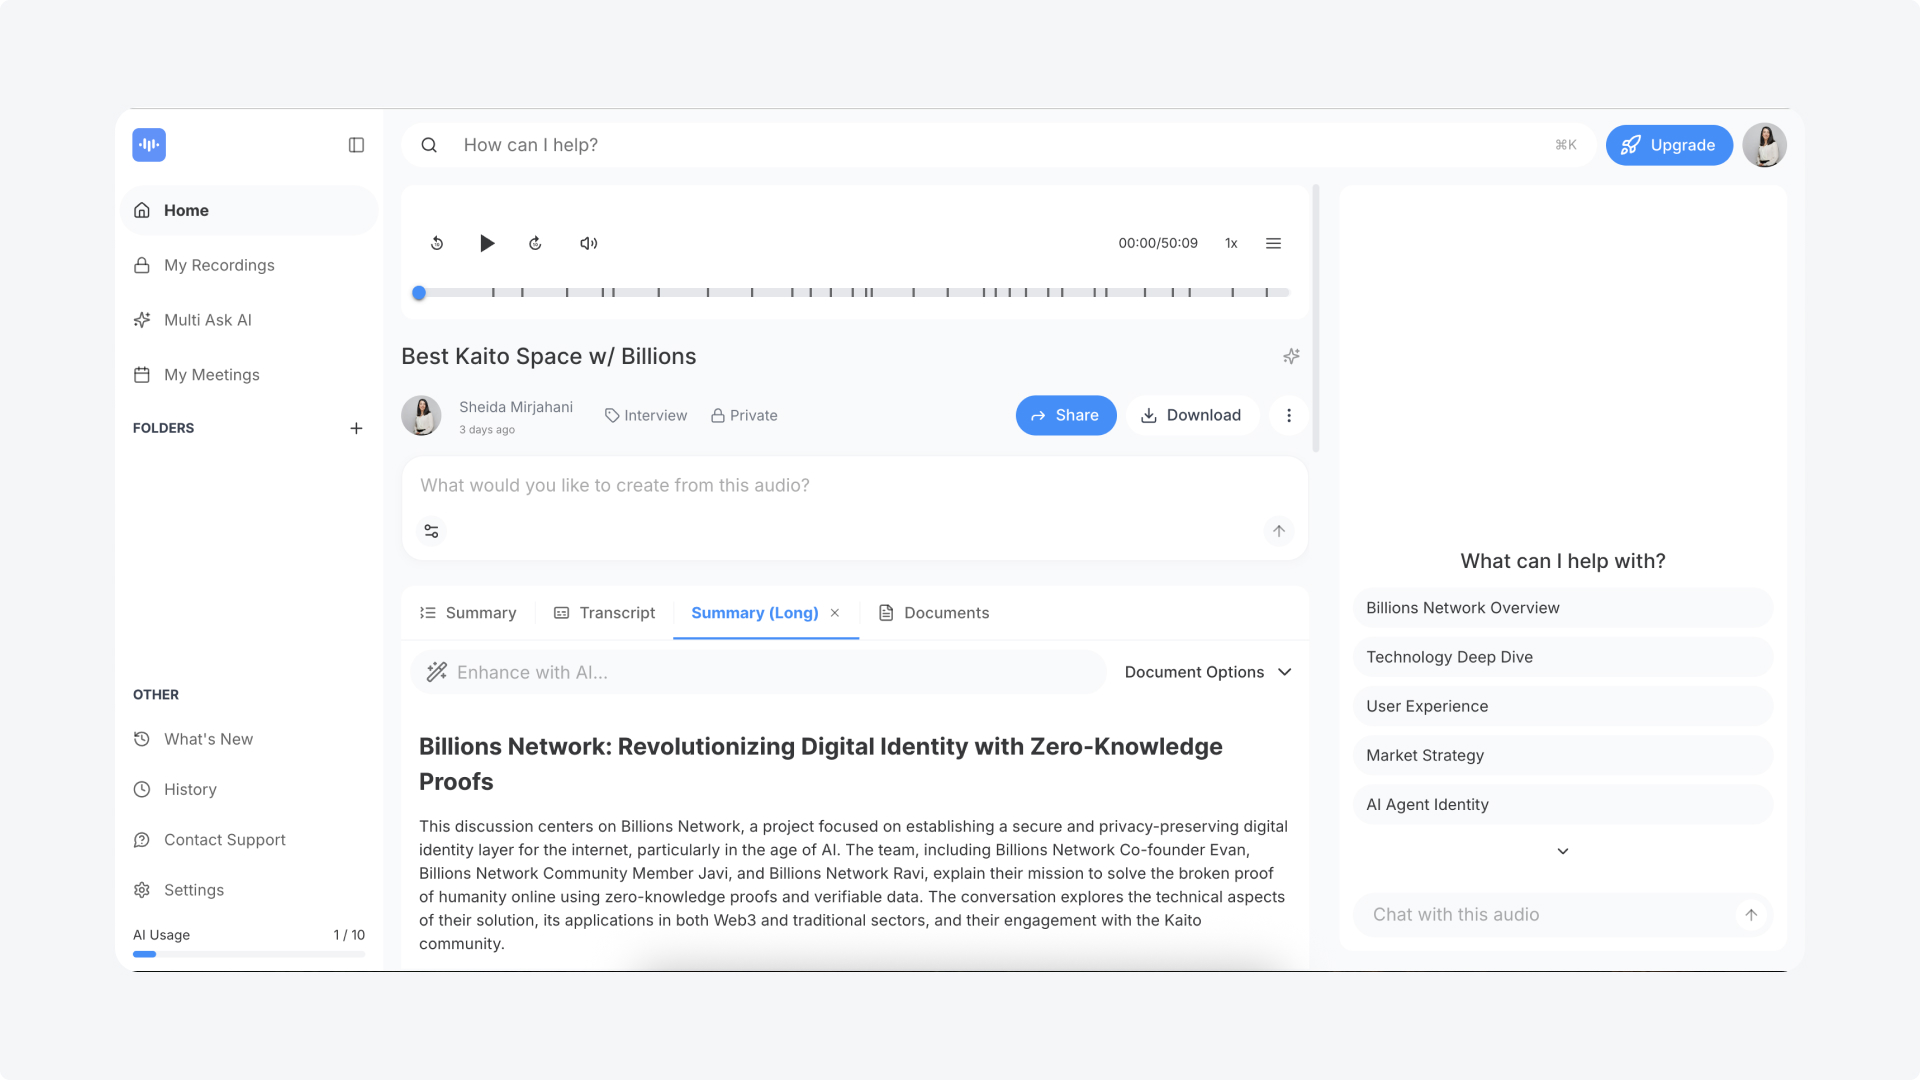The image size is (1920, 1080).
Task: Select Billions Network Overview suggestion
Action: pyautogui.click(x=1563, y=608)
